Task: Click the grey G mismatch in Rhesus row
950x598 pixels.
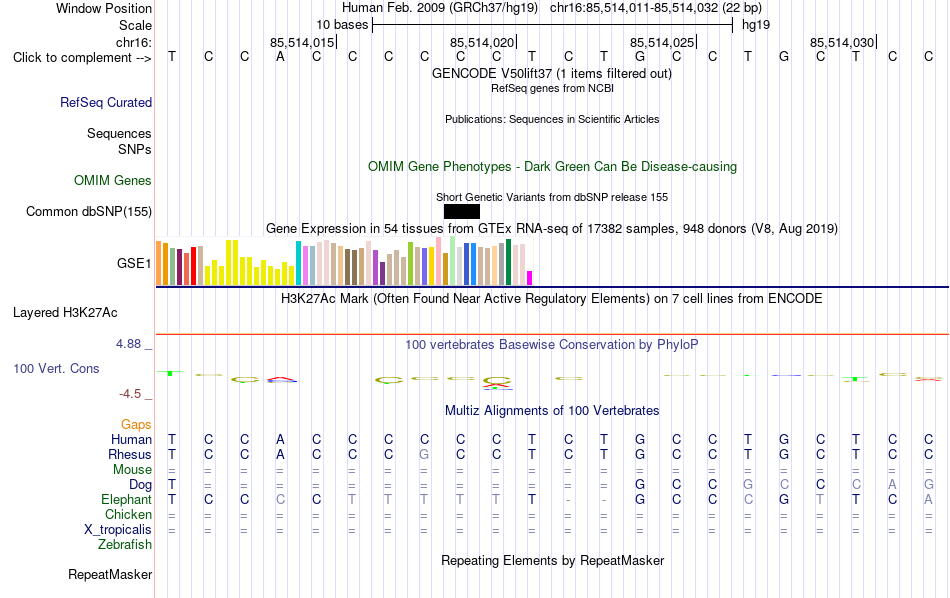Action: pos(425,454)
